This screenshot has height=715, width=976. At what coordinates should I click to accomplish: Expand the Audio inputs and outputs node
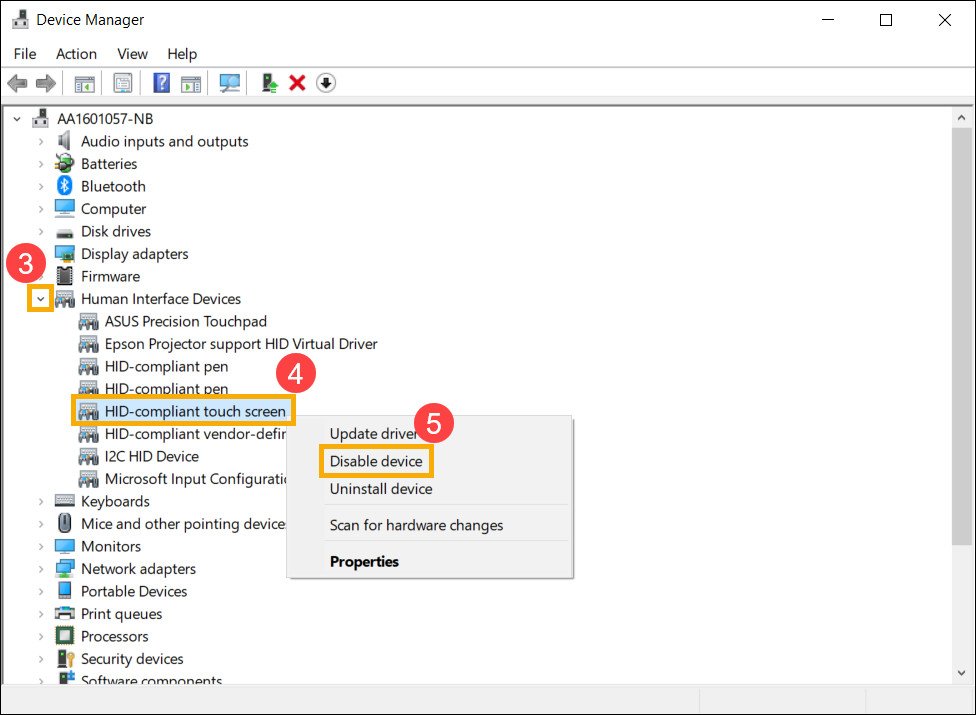coord(41,142)
